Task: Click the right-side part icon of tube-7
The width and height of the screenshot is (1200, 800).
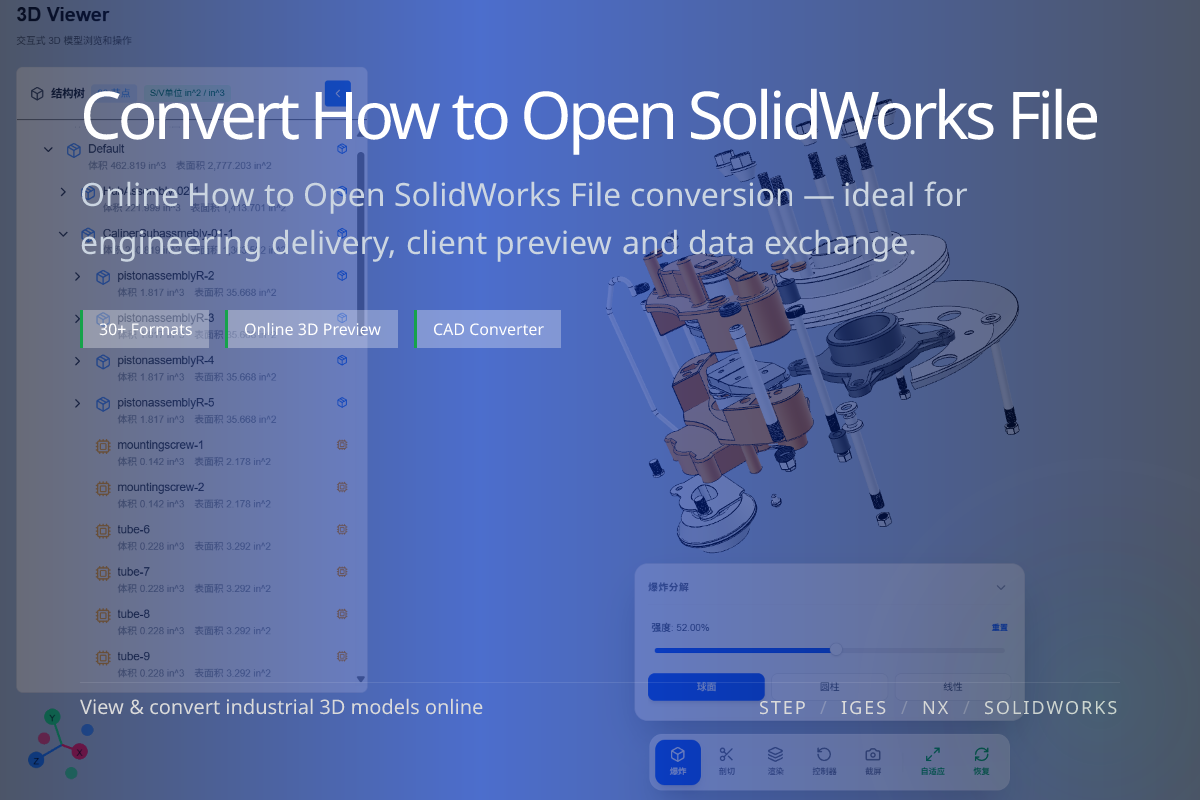Action: click(x=342, y=572)
